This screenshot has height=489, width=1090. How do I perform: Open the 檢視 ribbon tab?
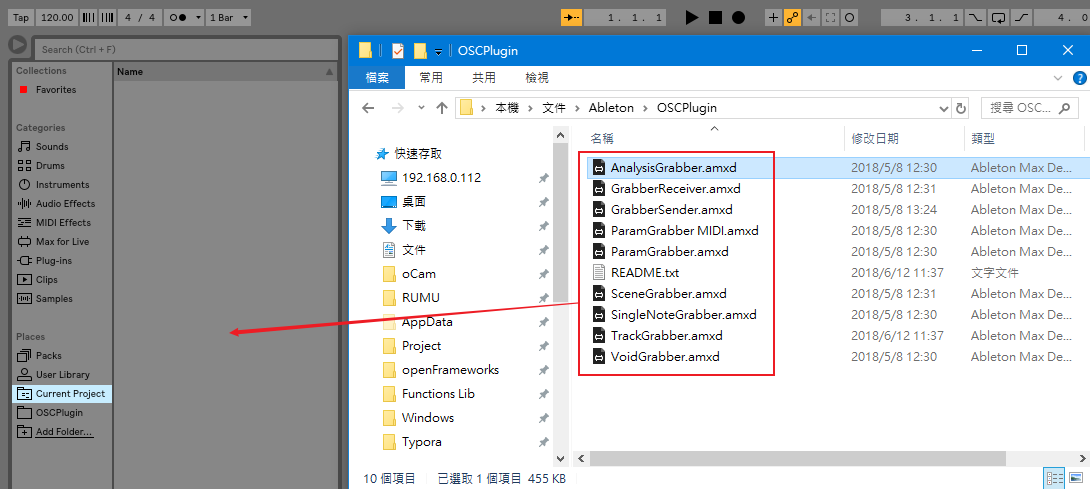537,78
